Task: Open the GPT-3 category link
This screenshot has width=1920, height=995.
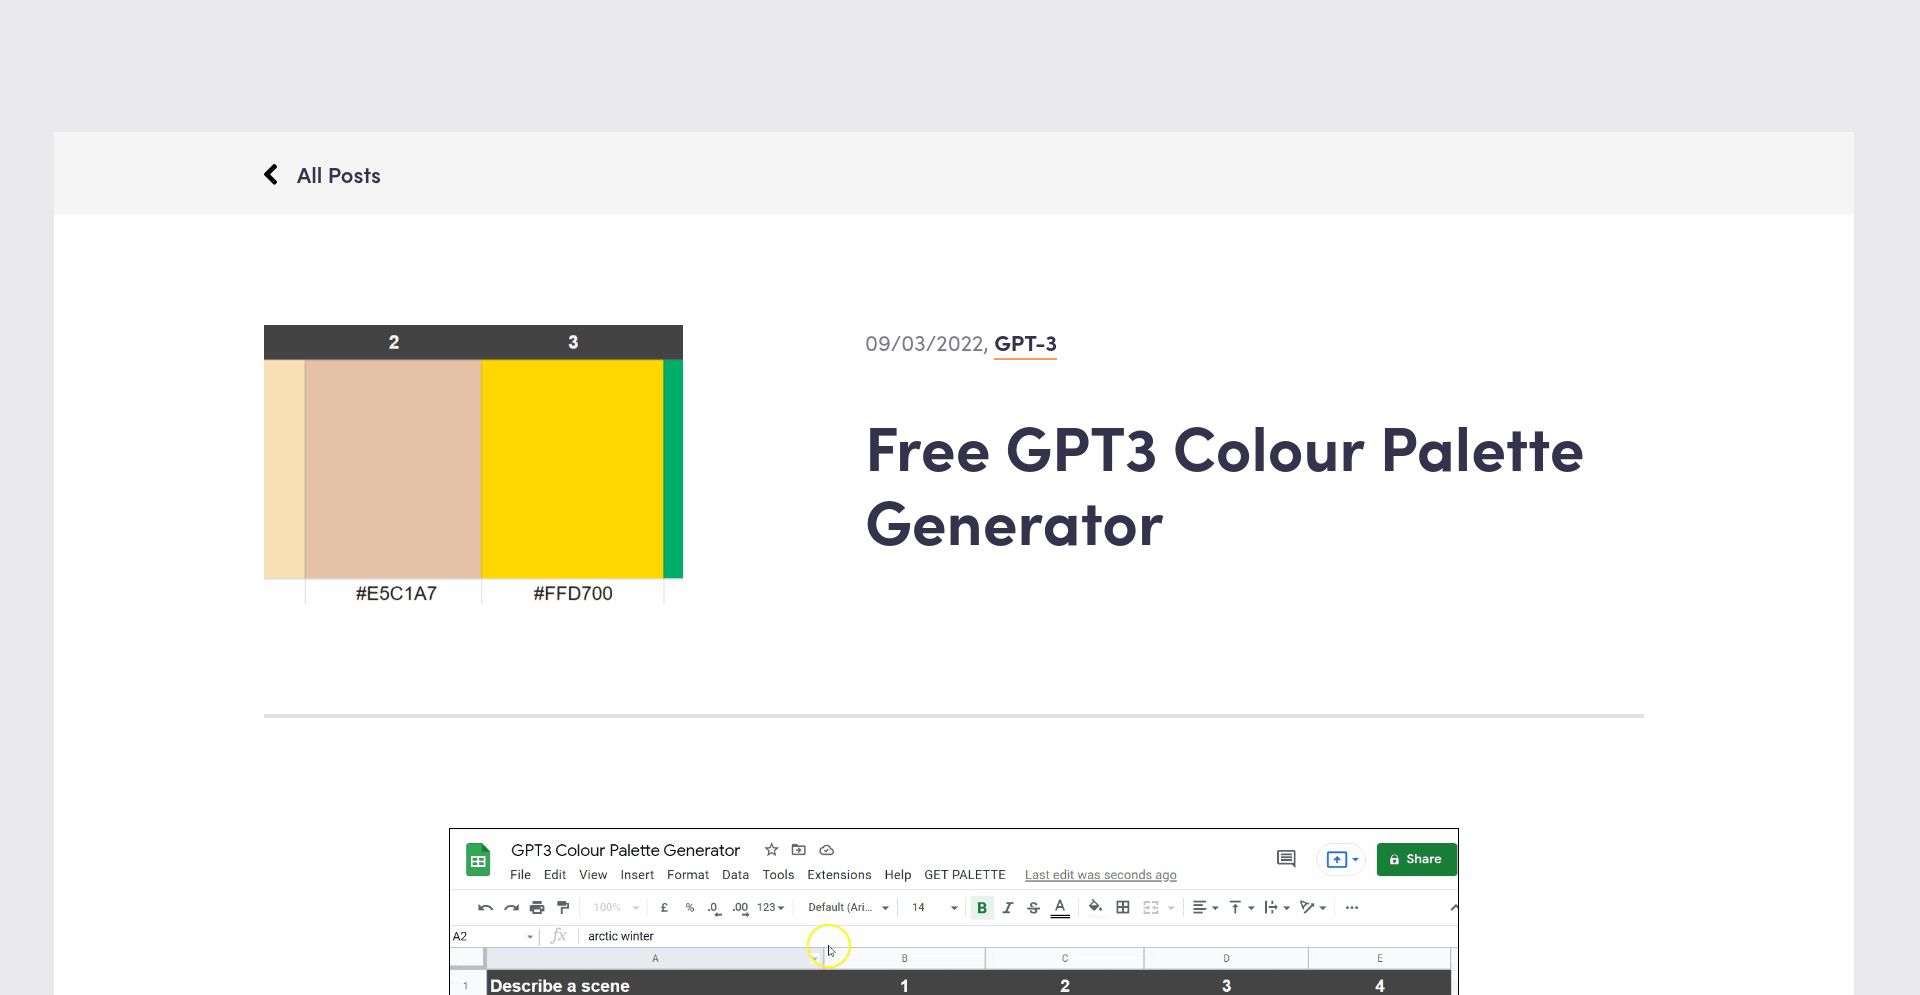Action: [1025, 344]
